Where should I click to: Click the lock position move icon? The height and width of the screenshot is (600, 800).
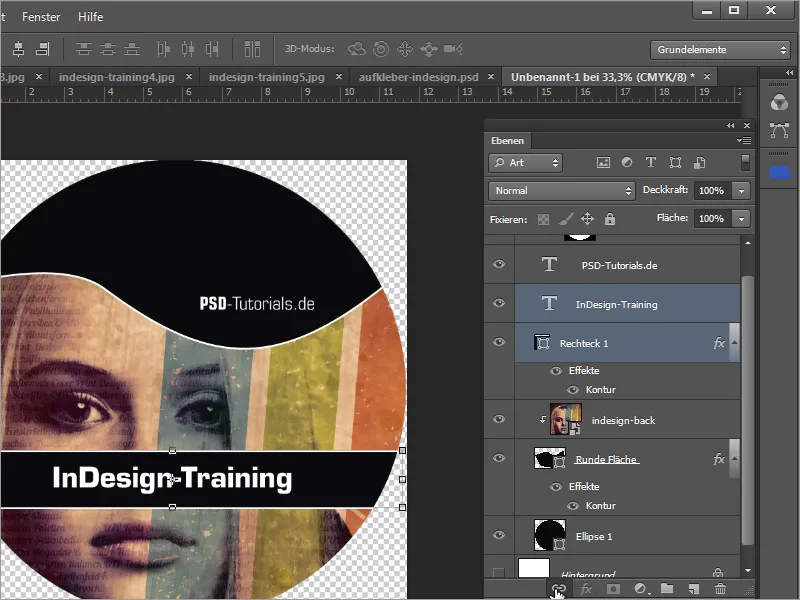587,218
